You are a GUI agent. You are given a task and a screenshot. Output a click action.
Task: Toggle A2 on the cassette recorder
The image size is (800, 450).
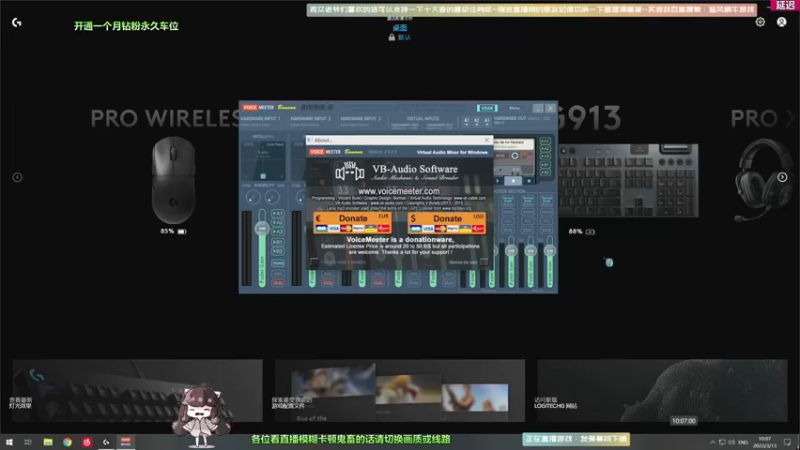545,149
